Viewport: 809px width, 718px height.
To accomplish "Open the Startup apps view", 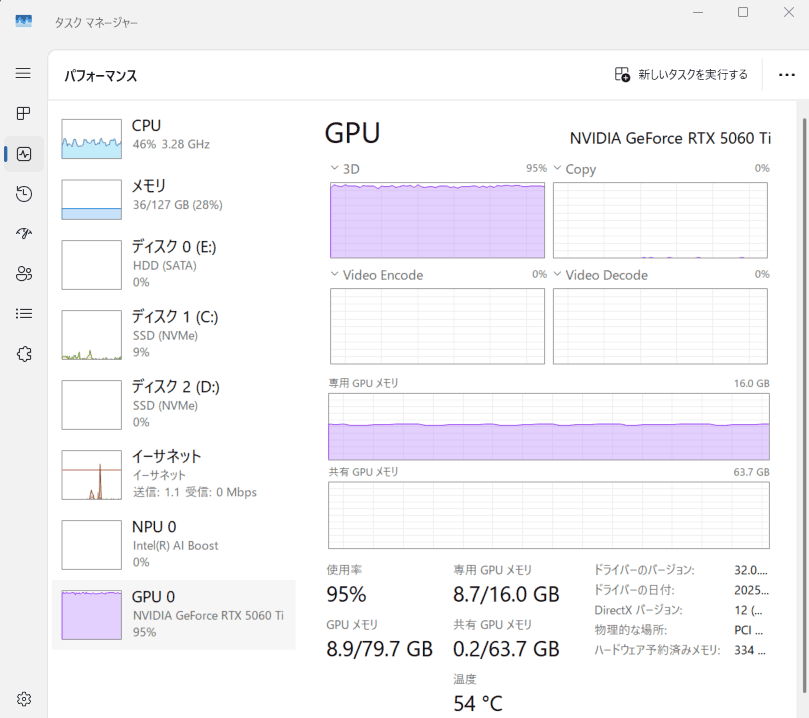I will pyautogui.click(x=23, y=233).
